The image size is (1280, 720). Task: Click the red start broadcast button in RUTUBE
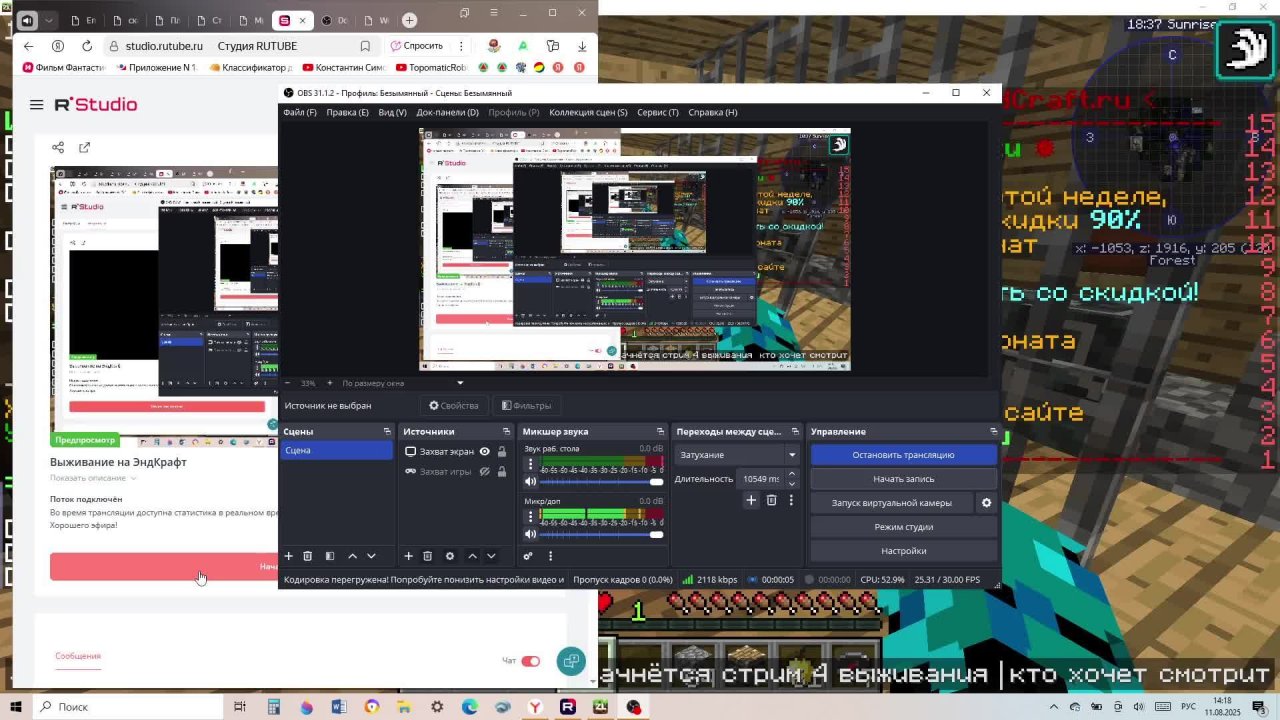coord(164,567)
